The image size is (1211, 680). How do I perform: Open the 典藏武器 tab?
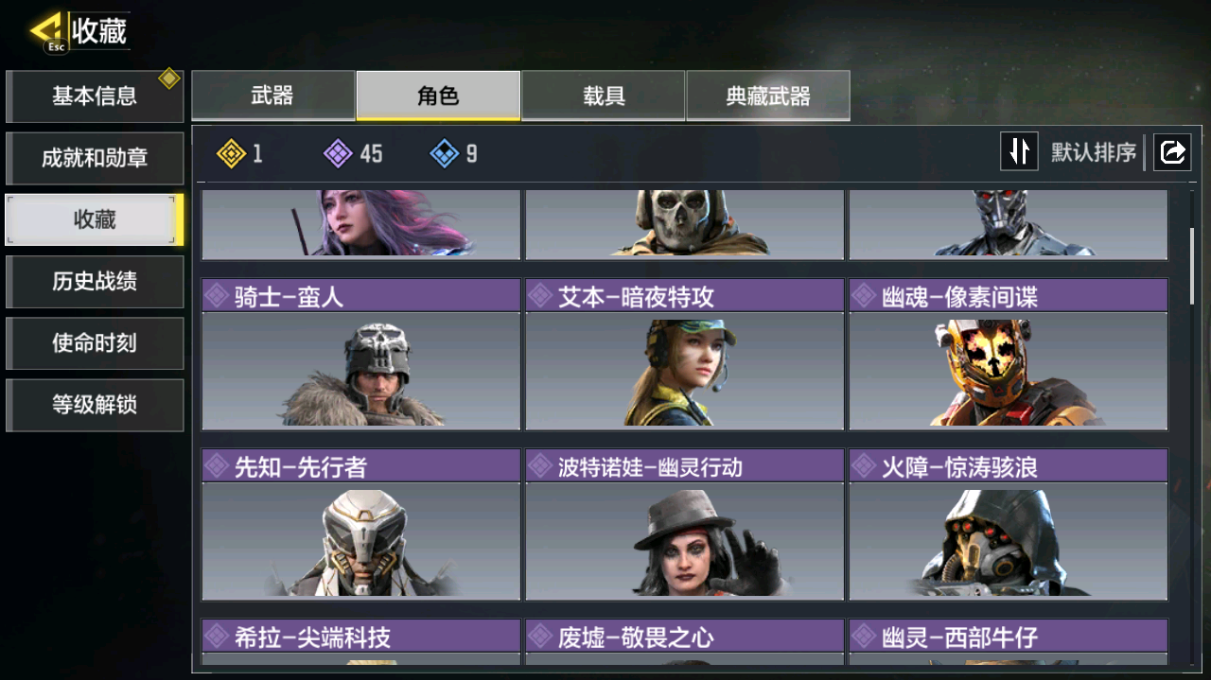click(x=768, y=96)
